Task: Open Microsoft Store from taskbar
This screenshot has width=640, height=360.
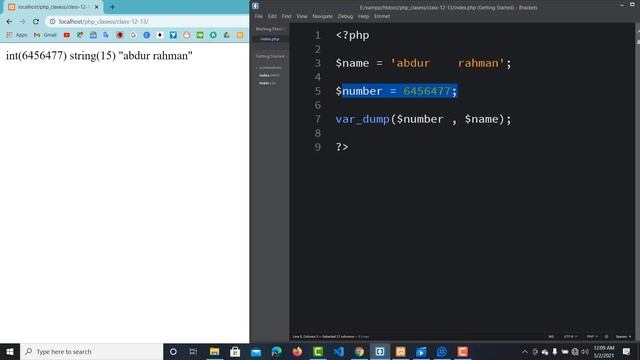Action: click(x=235, y=352)
